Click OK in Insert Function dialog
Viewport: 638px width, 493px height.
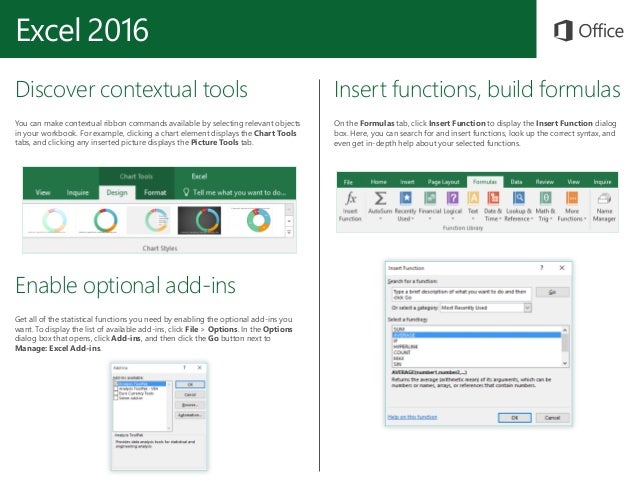[514, 418]
